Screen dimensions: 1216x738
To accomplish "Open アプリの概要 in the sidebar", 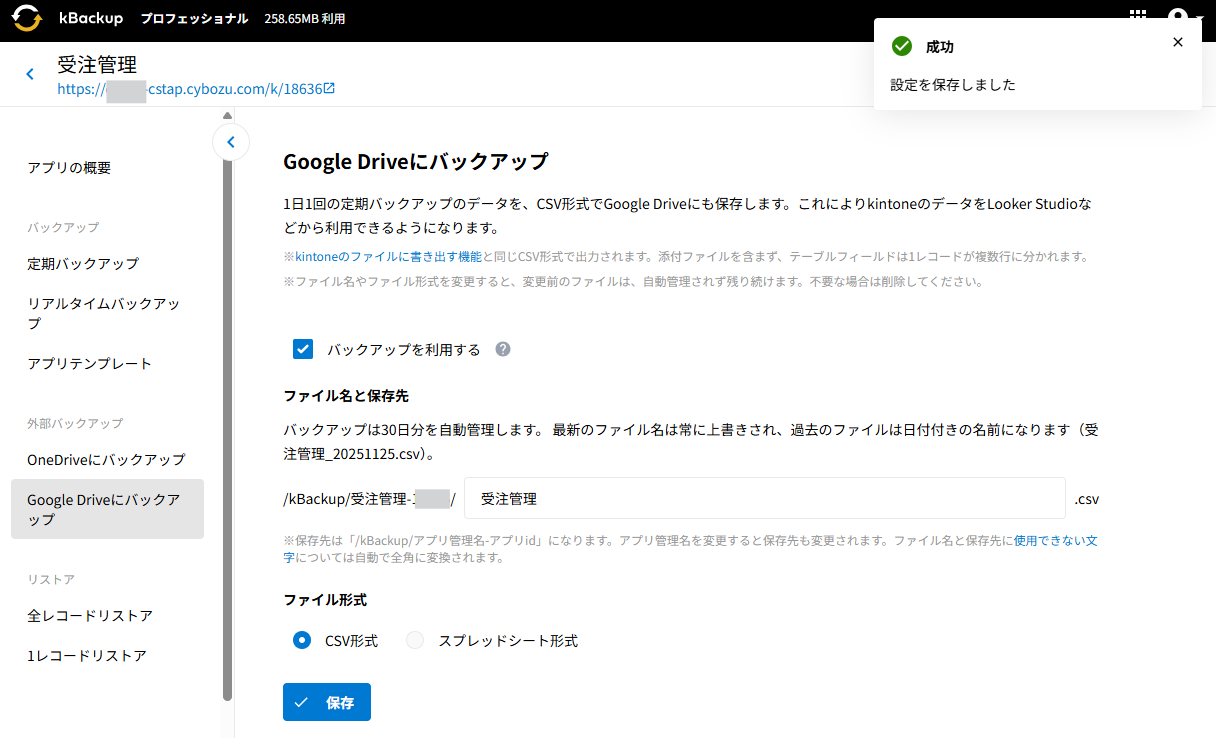I will tap(69, 168).
